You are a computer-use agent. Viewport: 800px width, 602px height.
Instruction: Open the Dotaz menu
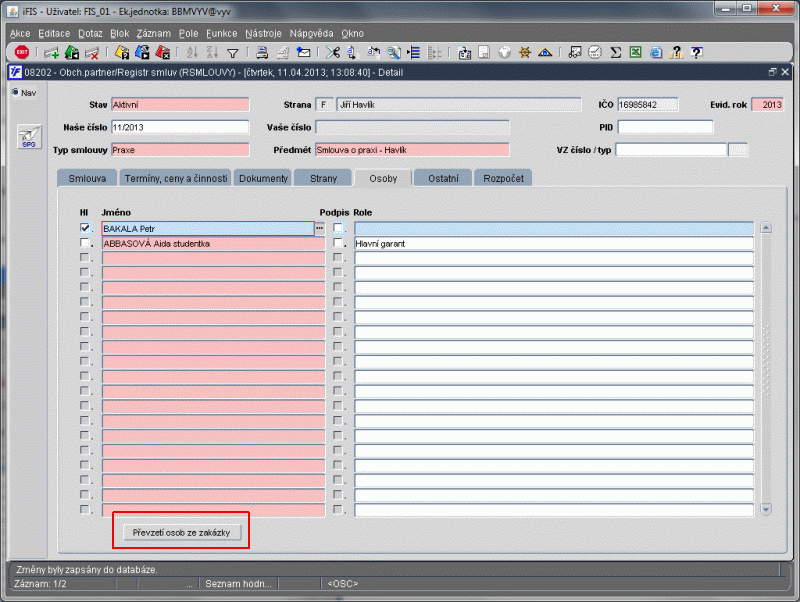click(90, 34)
